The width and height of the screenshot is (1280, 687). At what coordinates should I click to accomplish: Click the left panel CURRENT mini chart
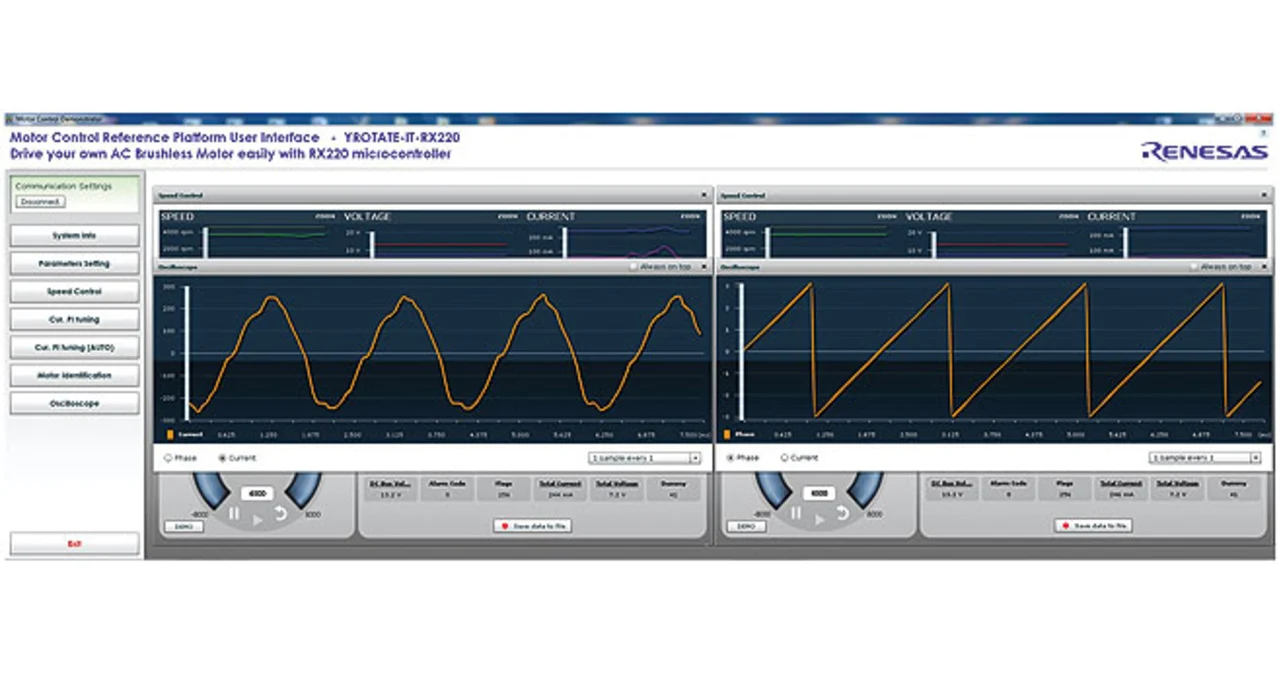coord(615,235)
